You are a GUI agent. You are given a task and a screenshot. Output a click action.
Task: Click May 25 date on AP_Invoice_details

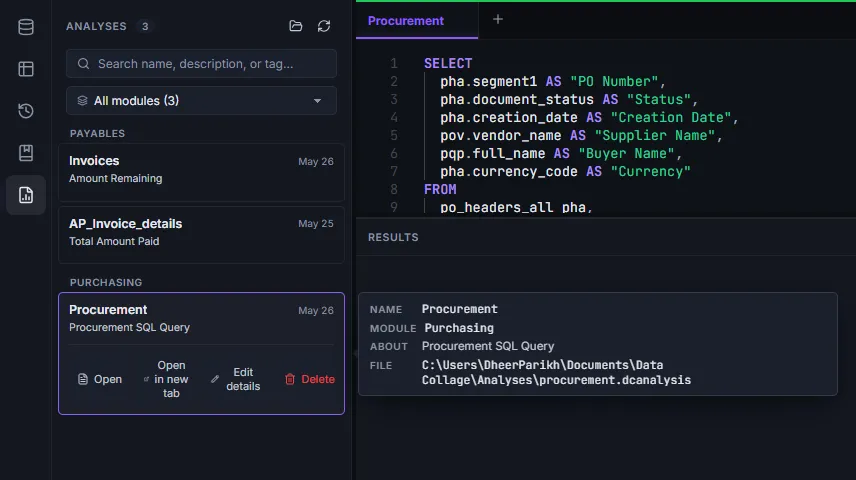click(x=316, y=224)
